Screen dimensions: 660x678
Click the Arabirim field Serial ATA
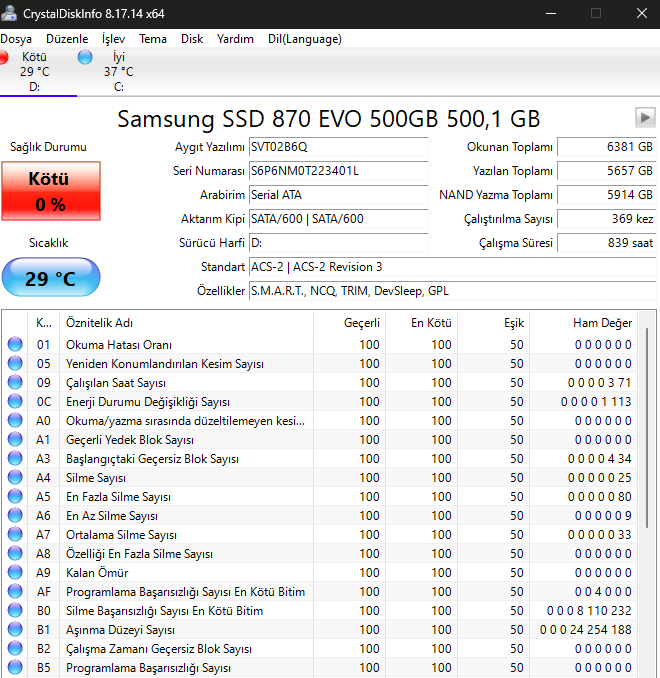pyautogui.click(x=339, y=195)
